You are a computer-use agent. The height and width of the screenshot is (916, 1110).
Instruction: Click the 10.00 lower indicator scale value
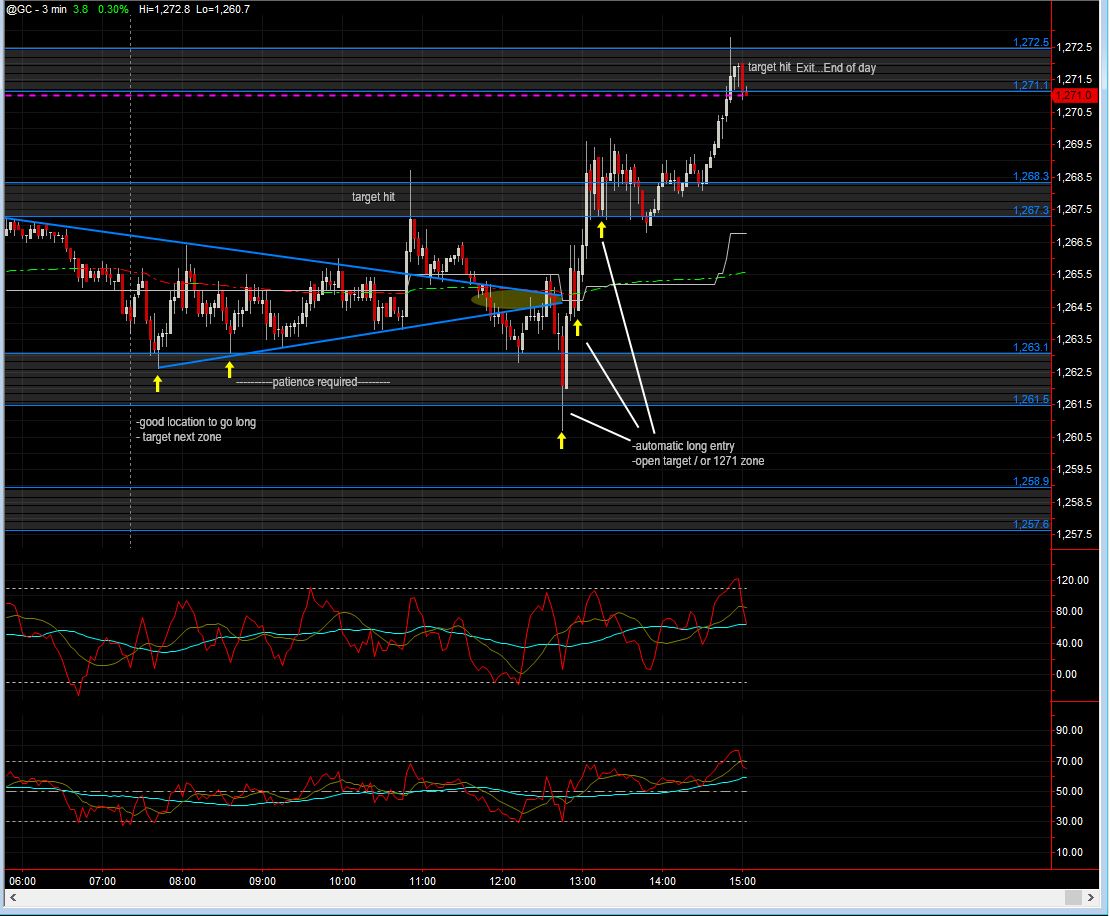tap(1070, 852)
